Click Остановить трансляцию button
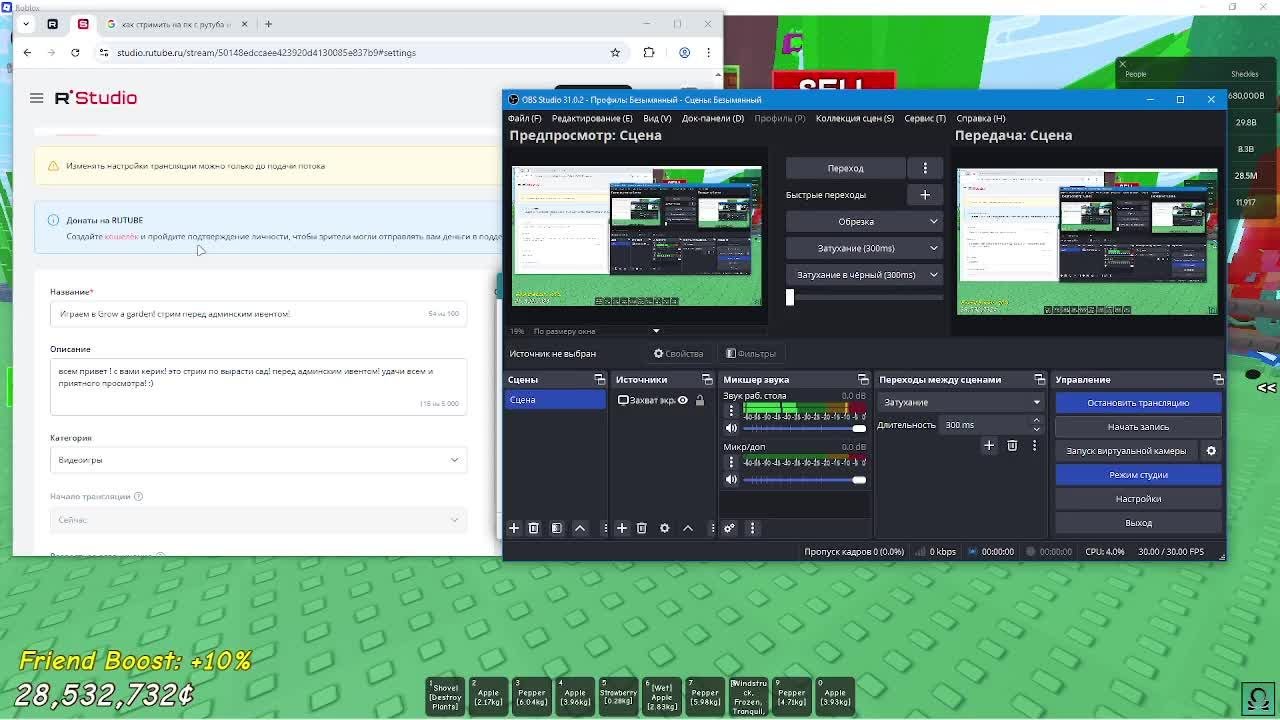1280x720 pixels. pyautogui.click(x=1138, y=403)
